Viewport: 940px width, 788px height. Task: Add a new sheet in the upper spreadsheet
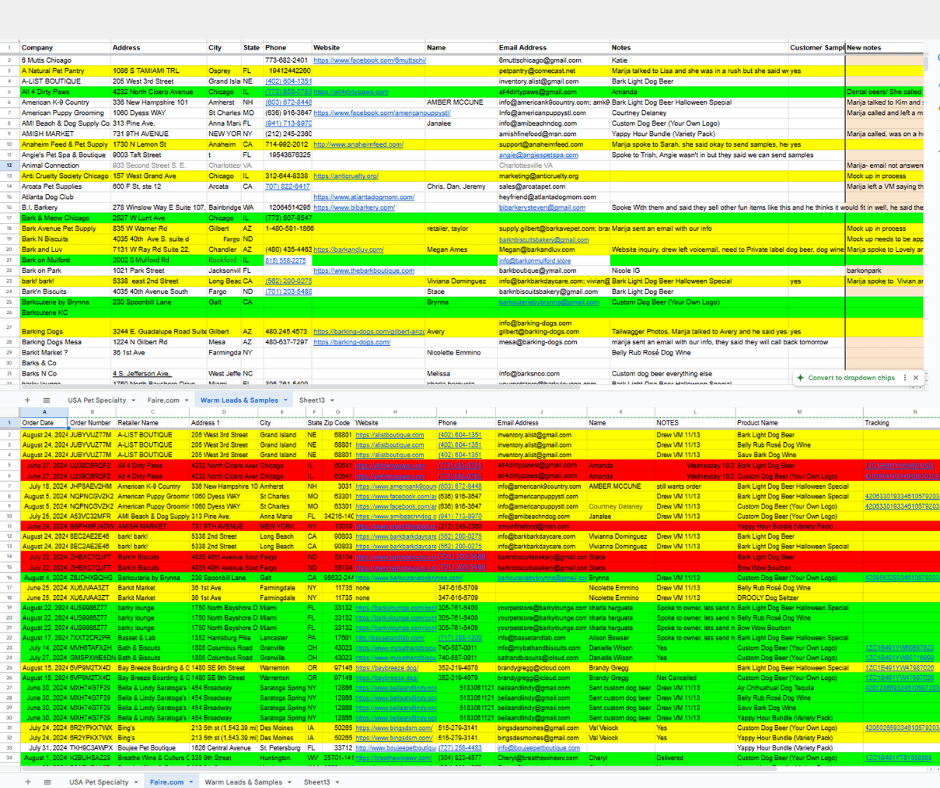(x=27, y=400)
